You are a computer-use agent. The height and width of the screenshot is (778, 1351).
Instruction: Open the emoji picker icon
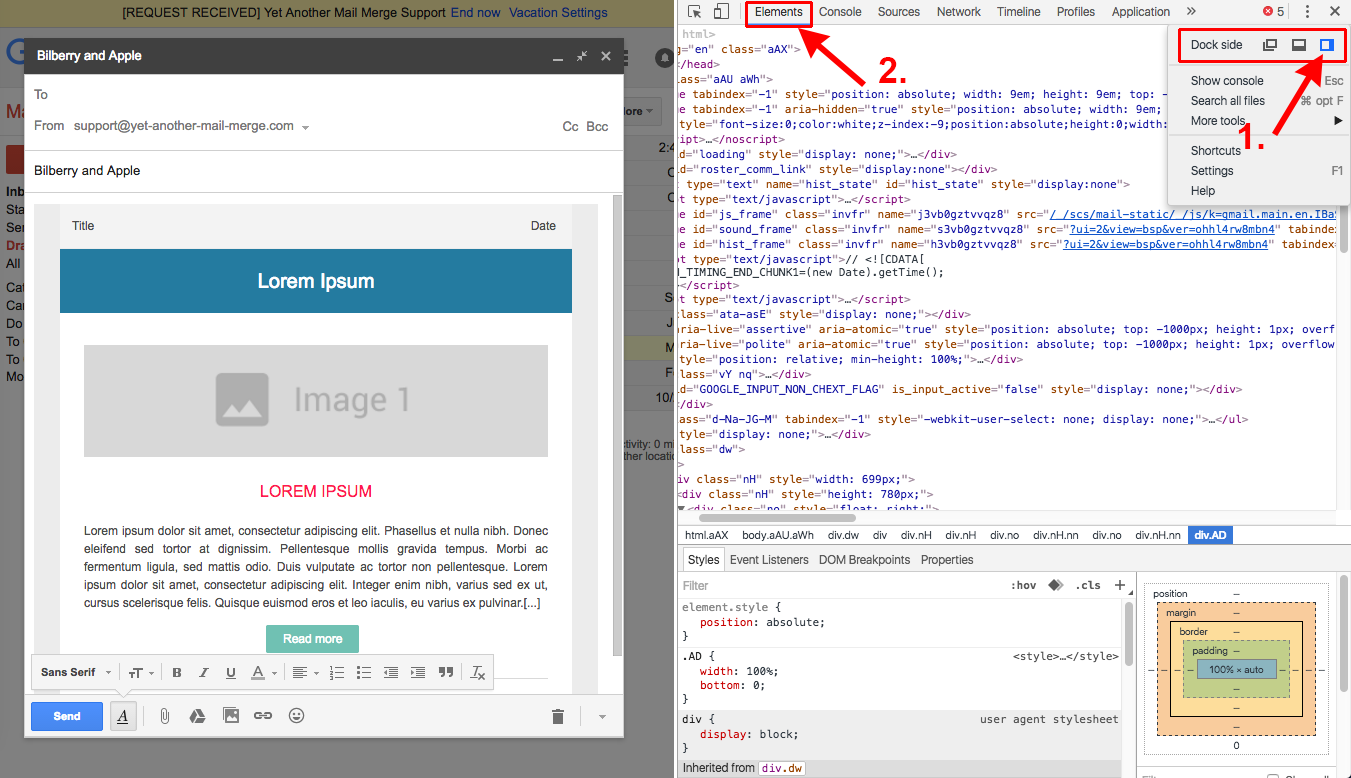(297, 715)
